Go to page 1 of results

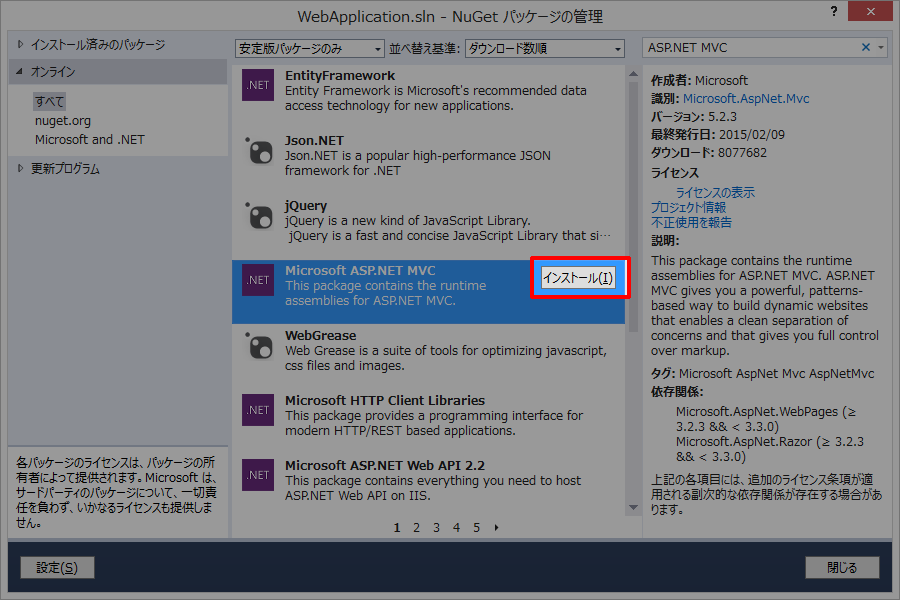pyautogui.click(x=397, y=528)
